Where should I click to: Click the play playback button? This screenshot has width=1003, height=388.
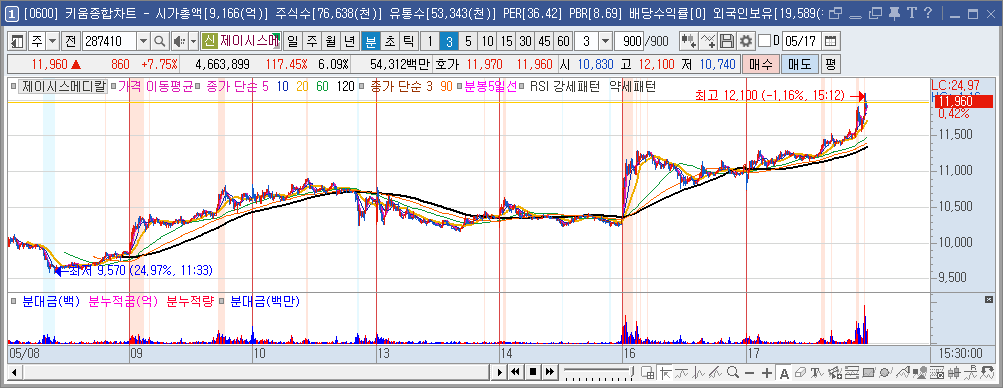[501, 372]
